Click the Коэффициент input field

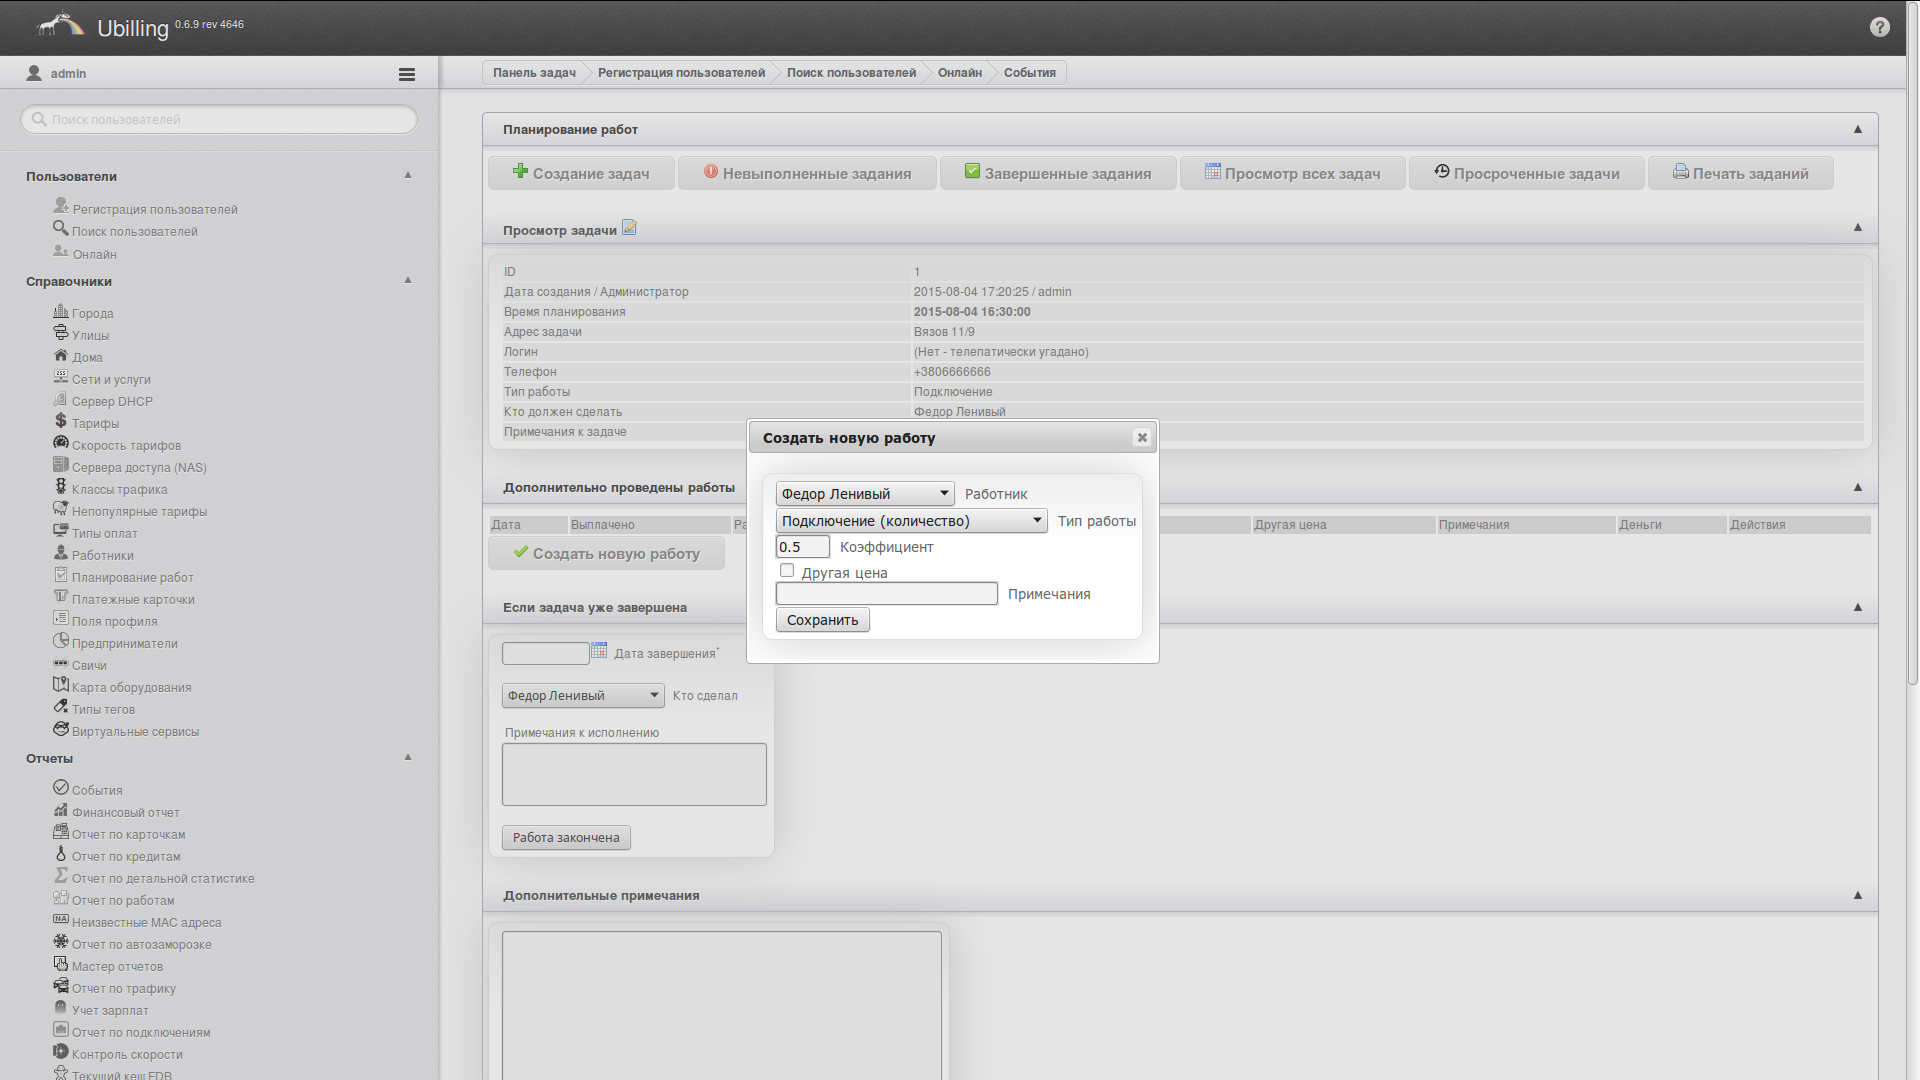tap(802, 547)
